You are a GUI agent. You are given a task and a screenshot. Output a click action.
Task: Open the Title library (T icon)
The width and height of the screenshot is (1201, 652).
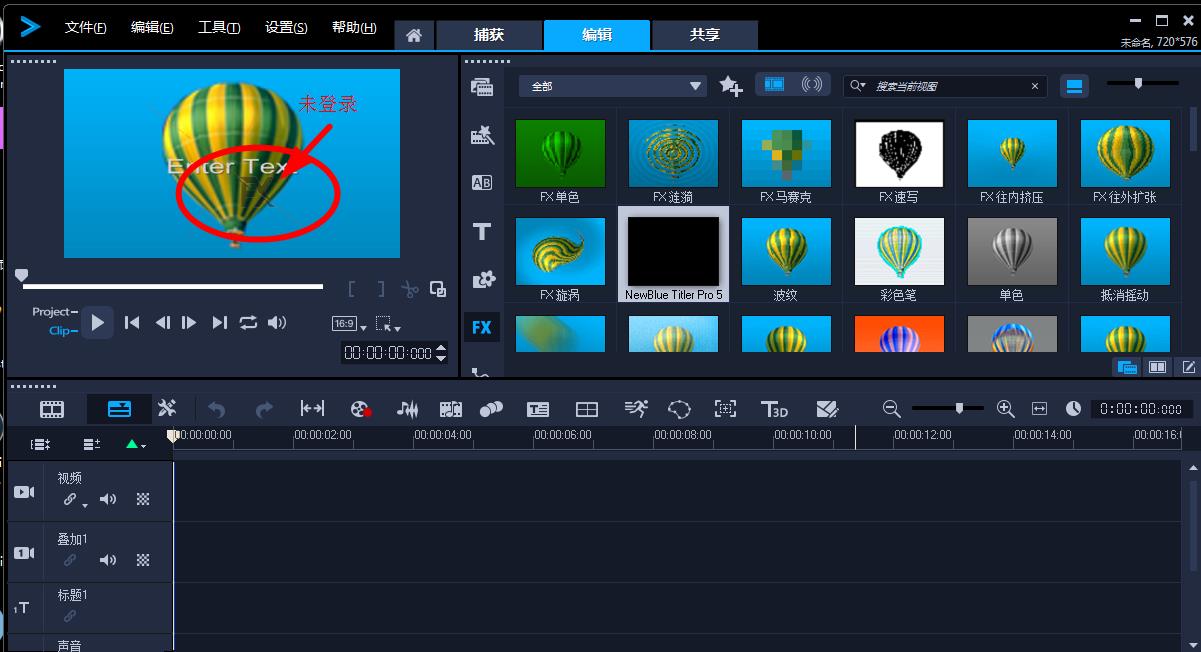tap(482, 232)
